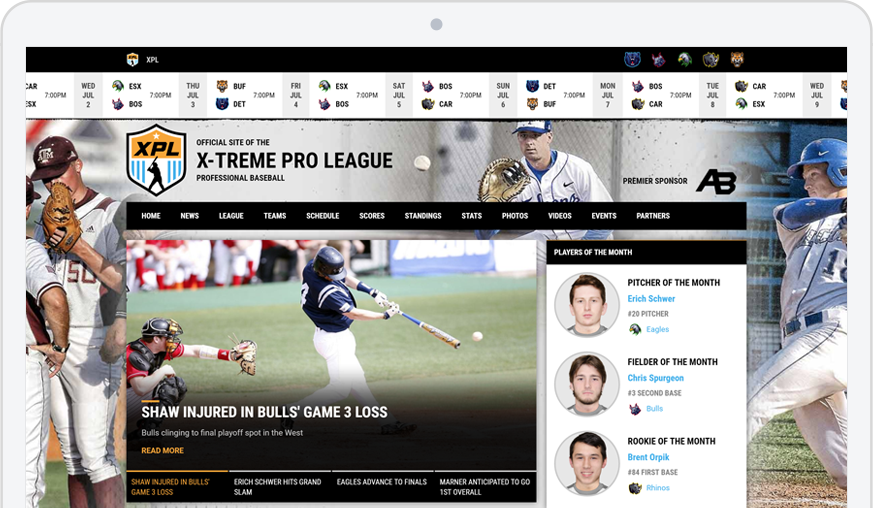Viewport: 873px width, 508px height.
Task: Follow the Rhinos team text link
Action: (658, 487)
